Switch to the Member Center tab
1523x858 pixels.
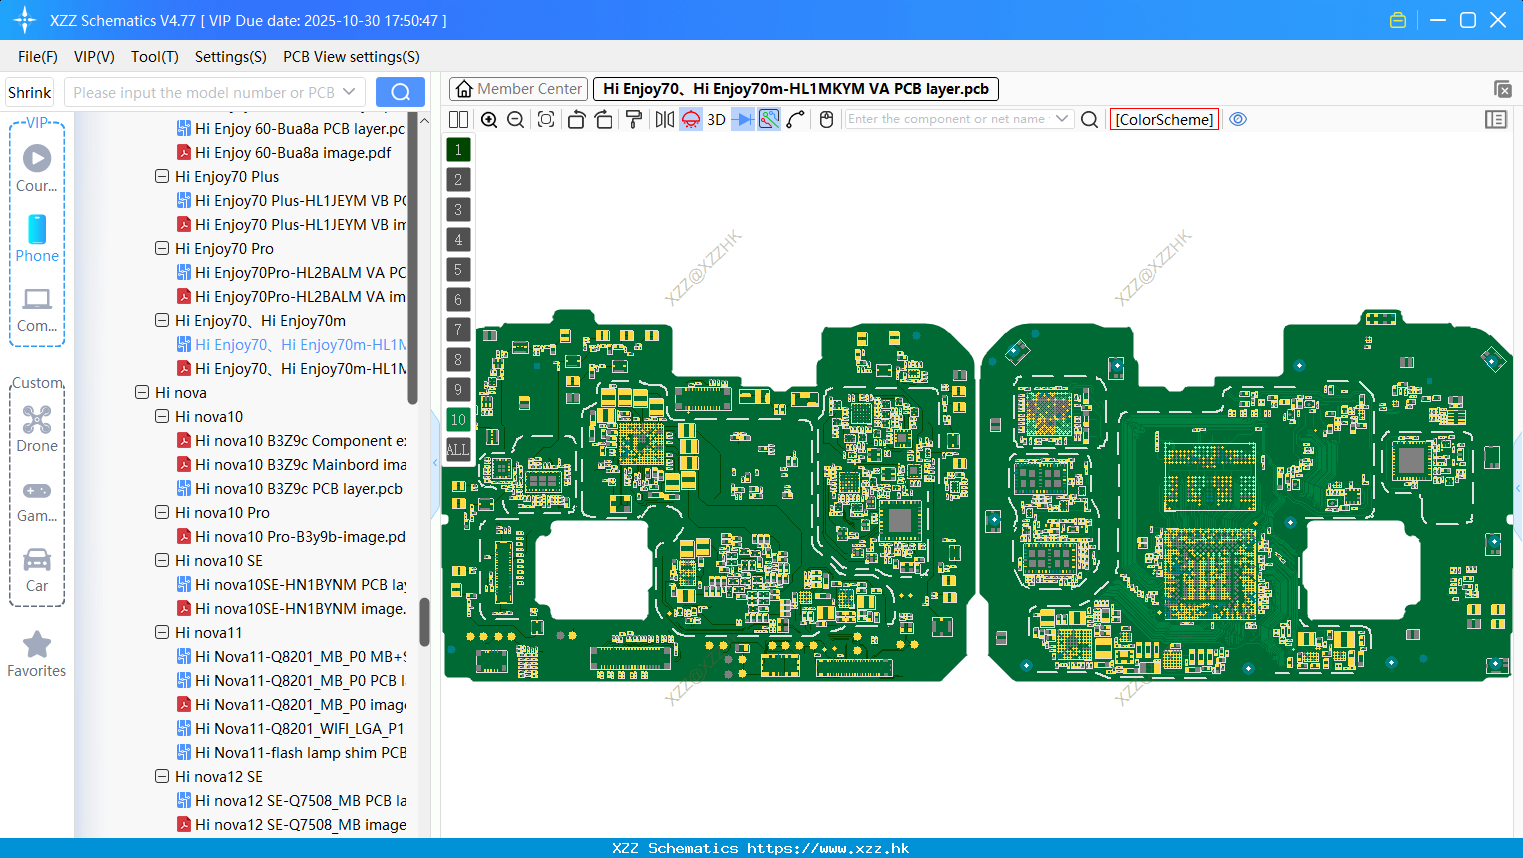pyautogui.click(x=519, y=89)
